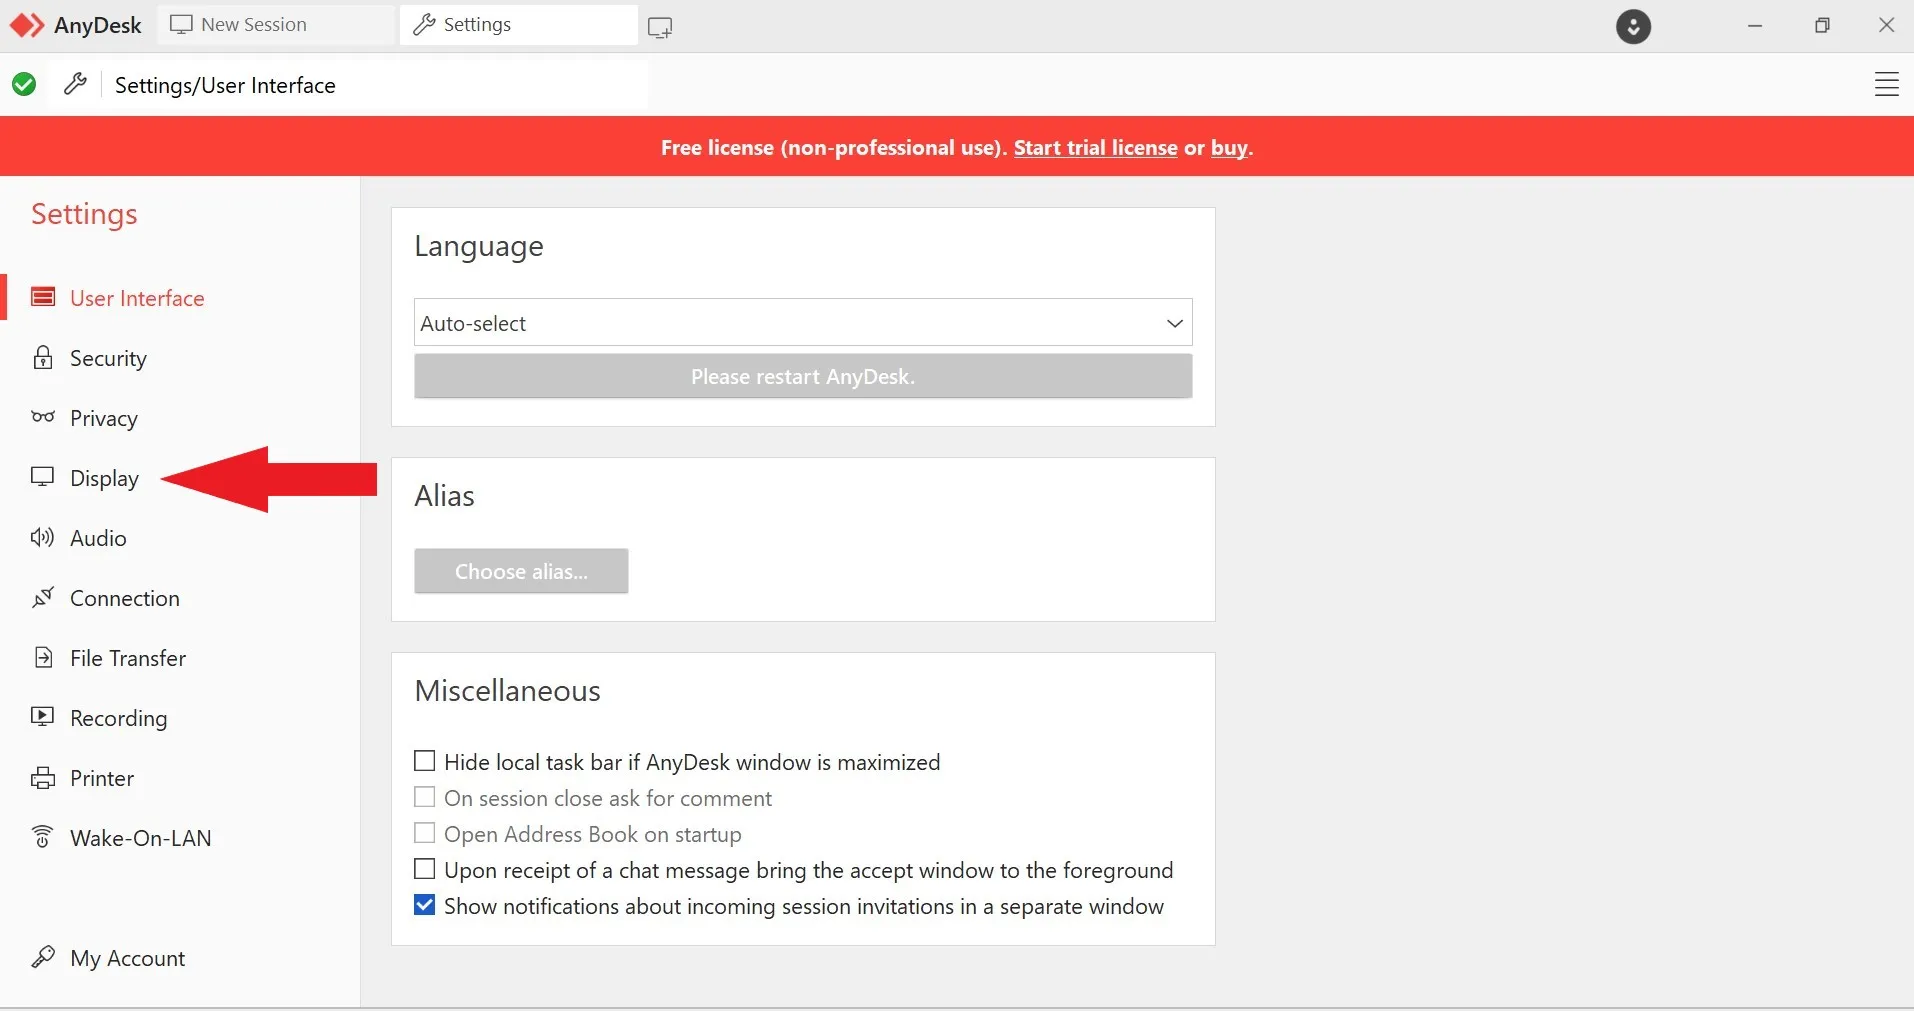Open Display settings section
Screen dimensions: 1914x1011
(104, 478)
